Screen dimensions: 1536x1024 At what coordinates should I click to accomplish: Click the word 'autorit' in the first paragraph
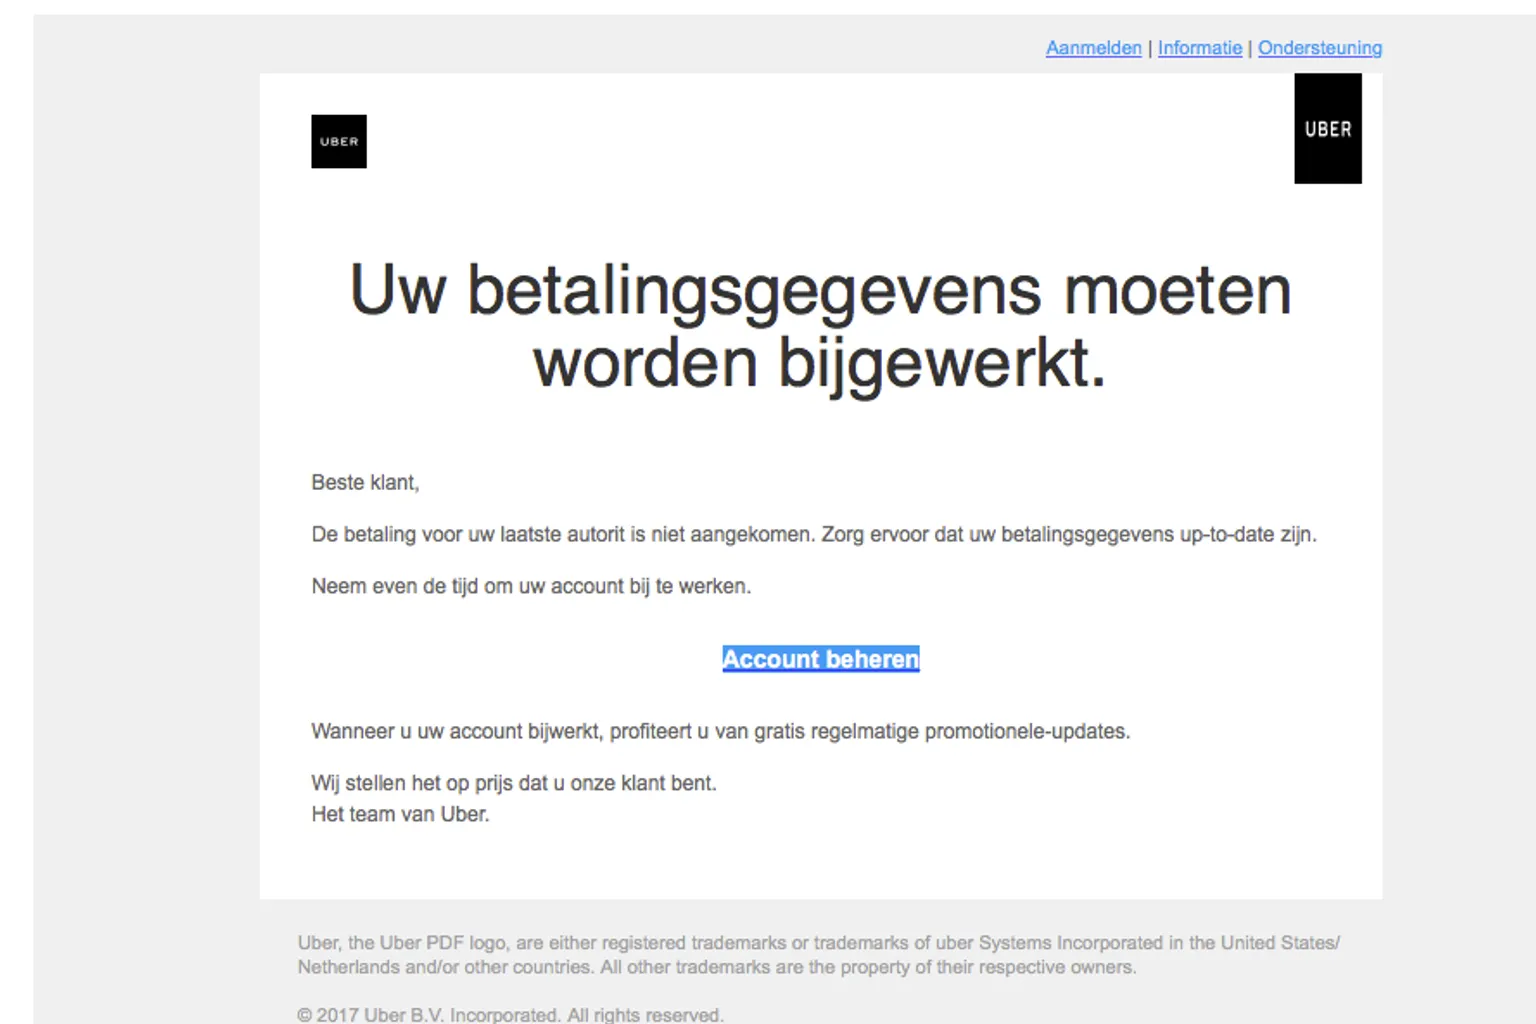(595, 534)
